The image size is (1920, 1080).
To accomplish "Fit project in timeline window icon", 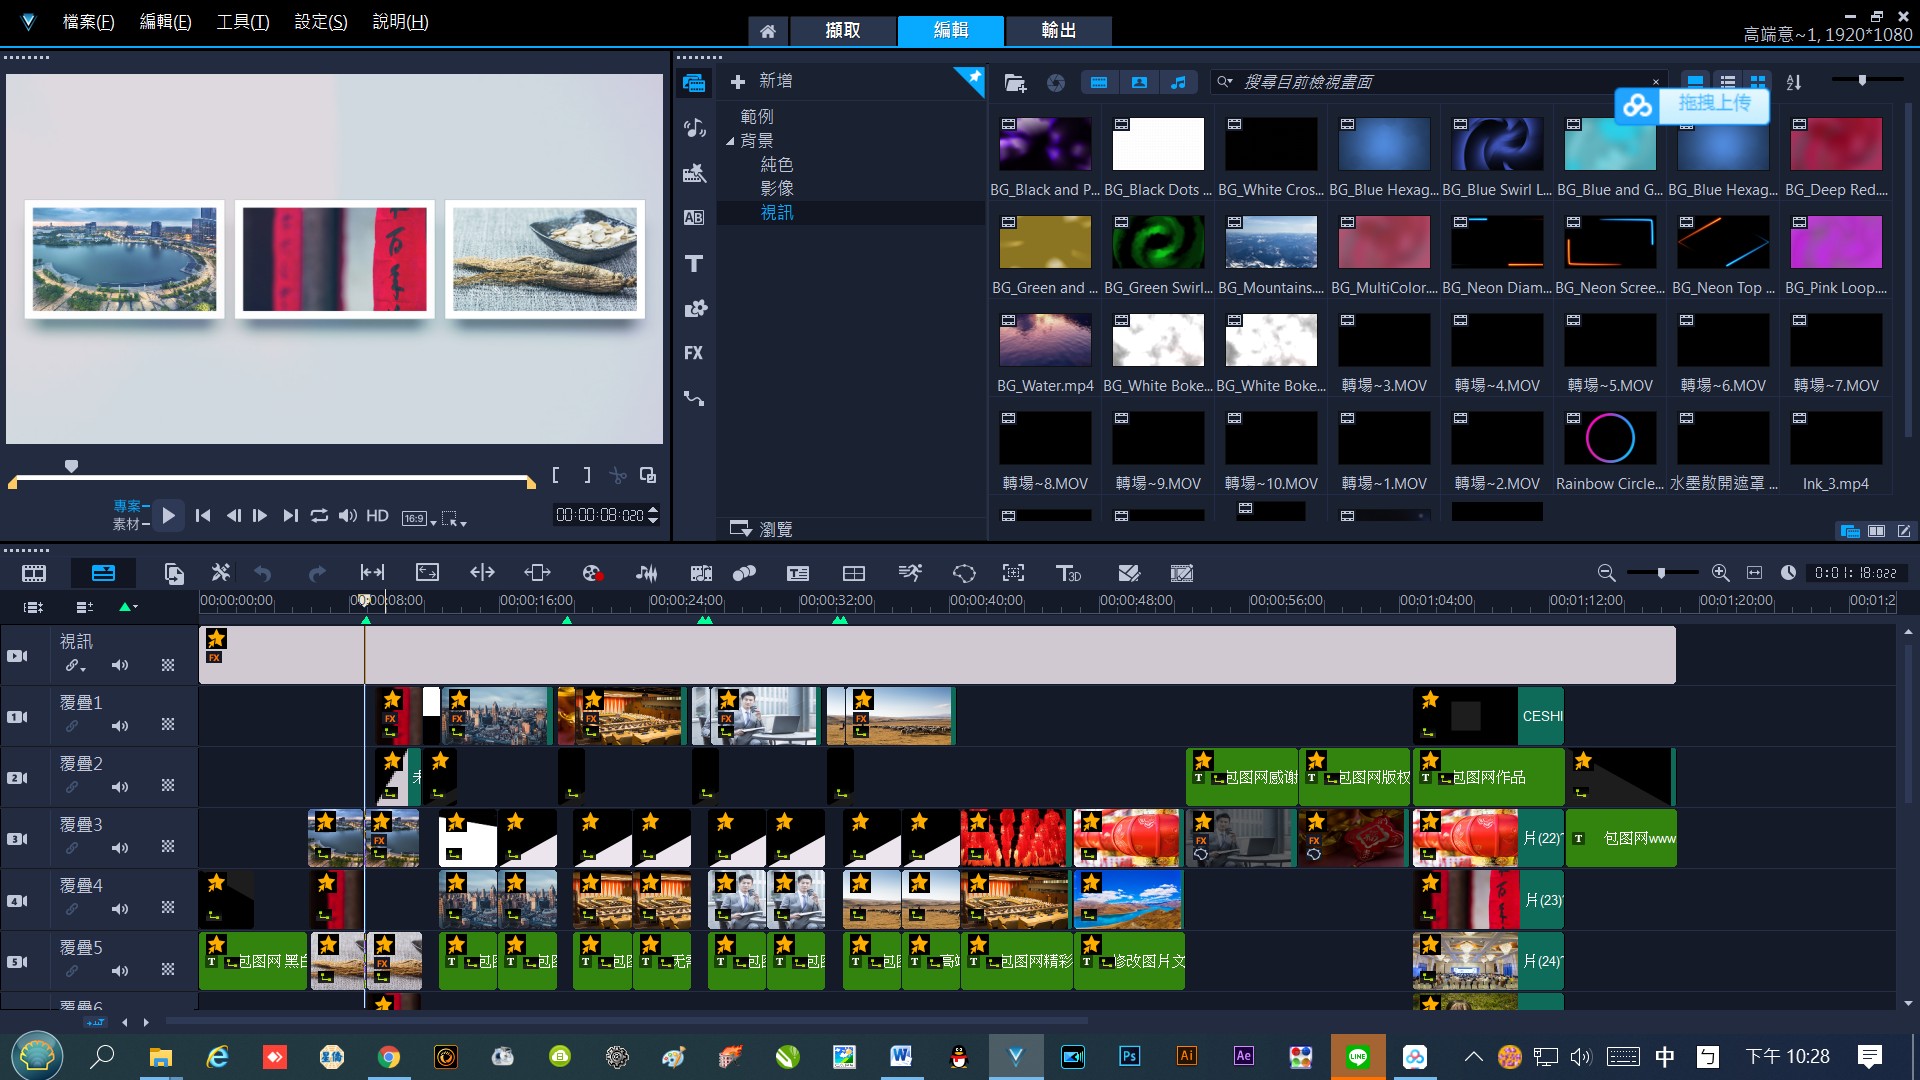I will pyautogui.click(x=1754, y=573).
